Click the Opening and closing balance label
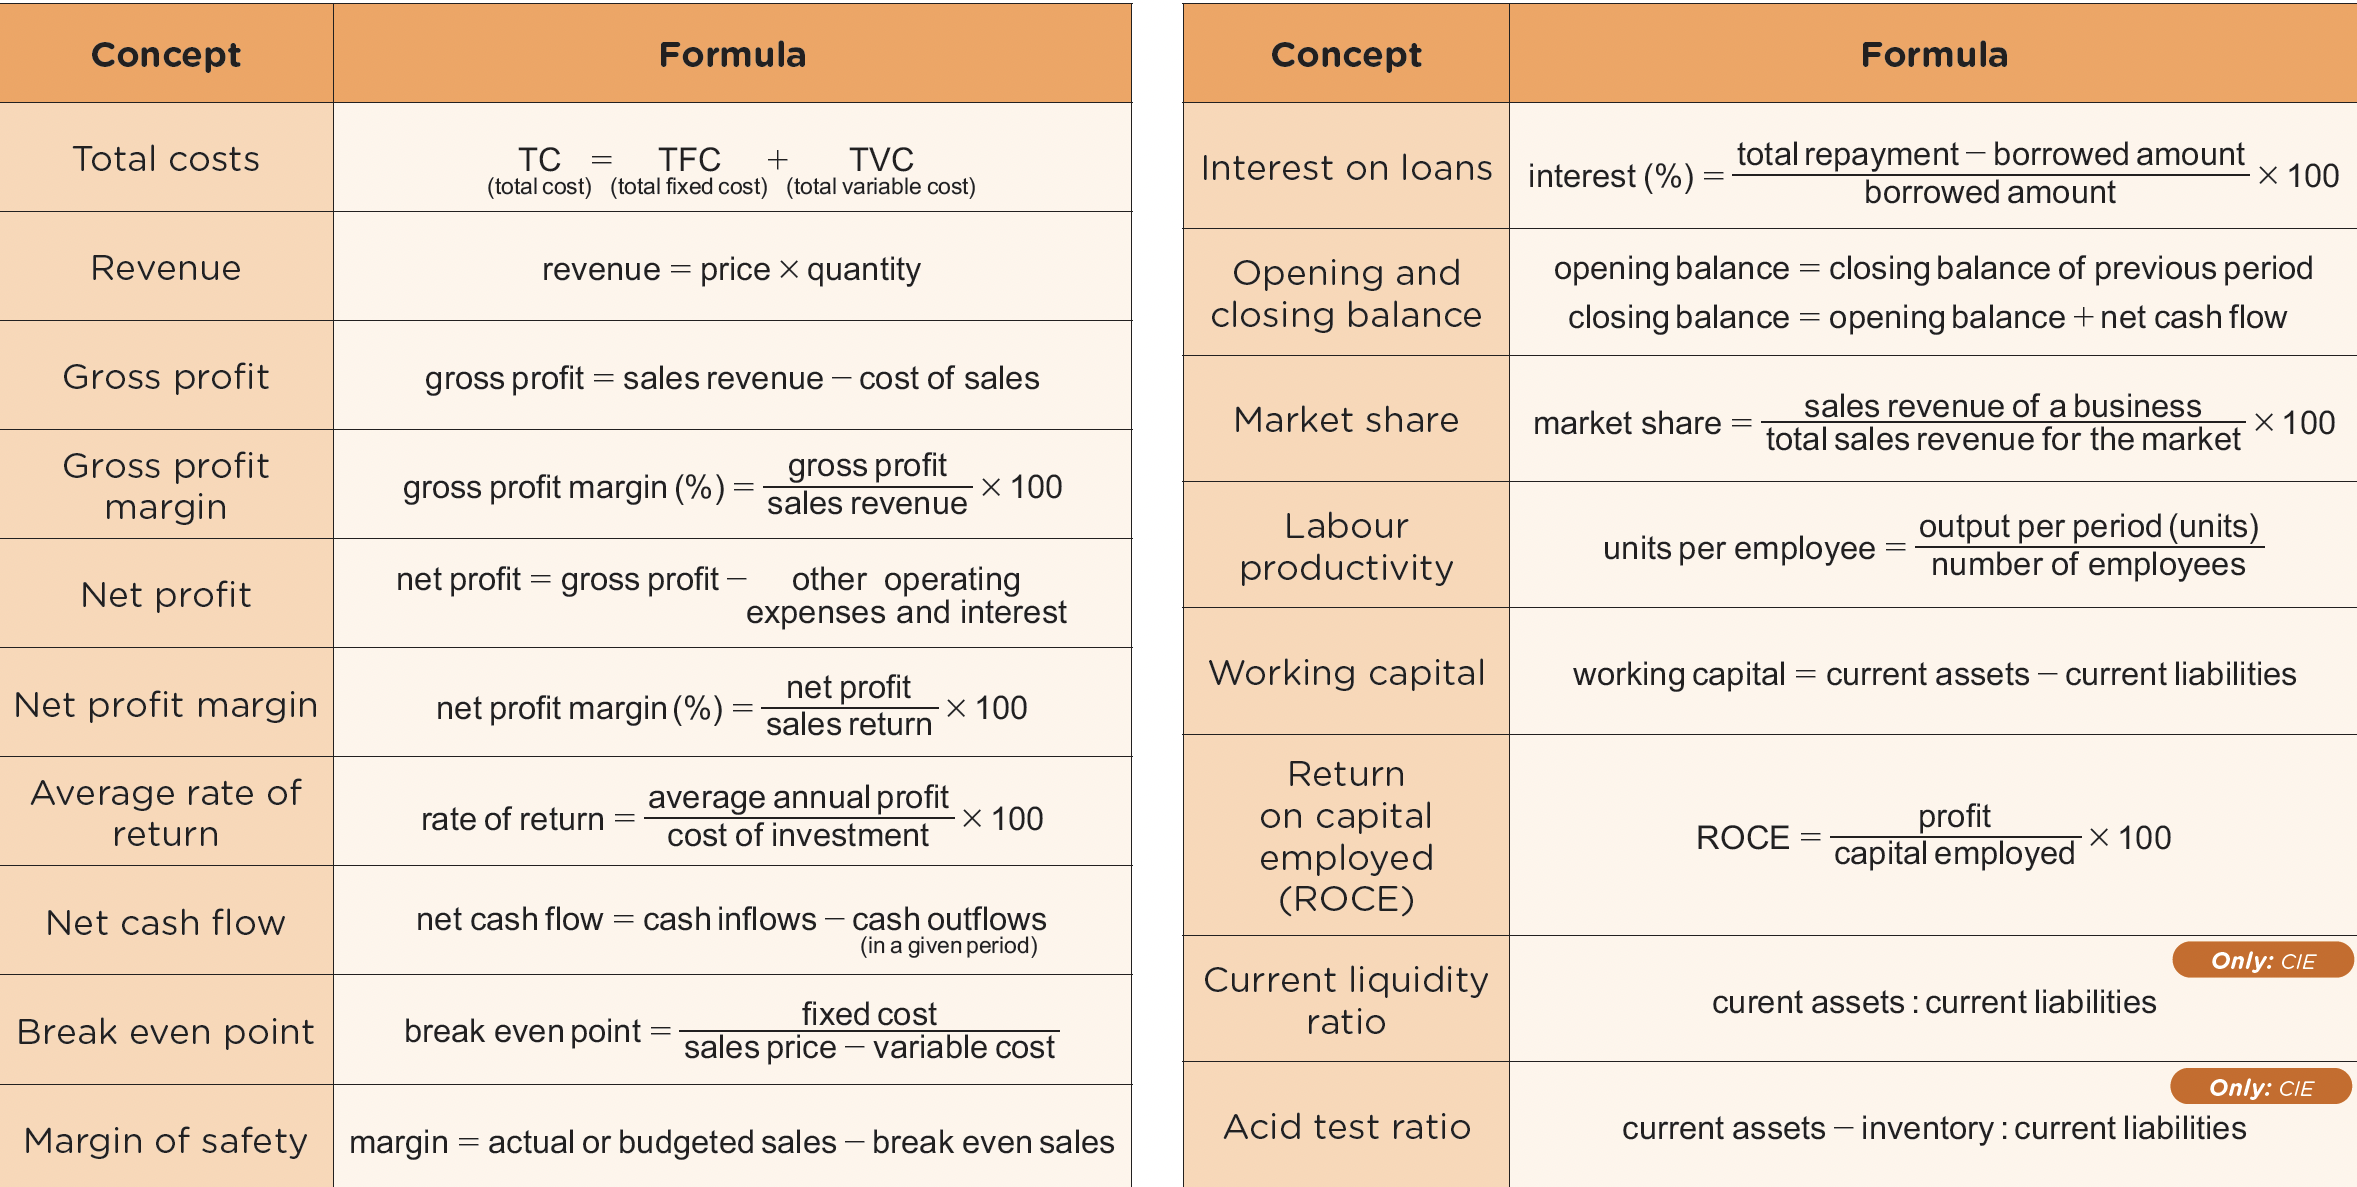Screen dimensions: 2357x1187 click(1346, 294)
